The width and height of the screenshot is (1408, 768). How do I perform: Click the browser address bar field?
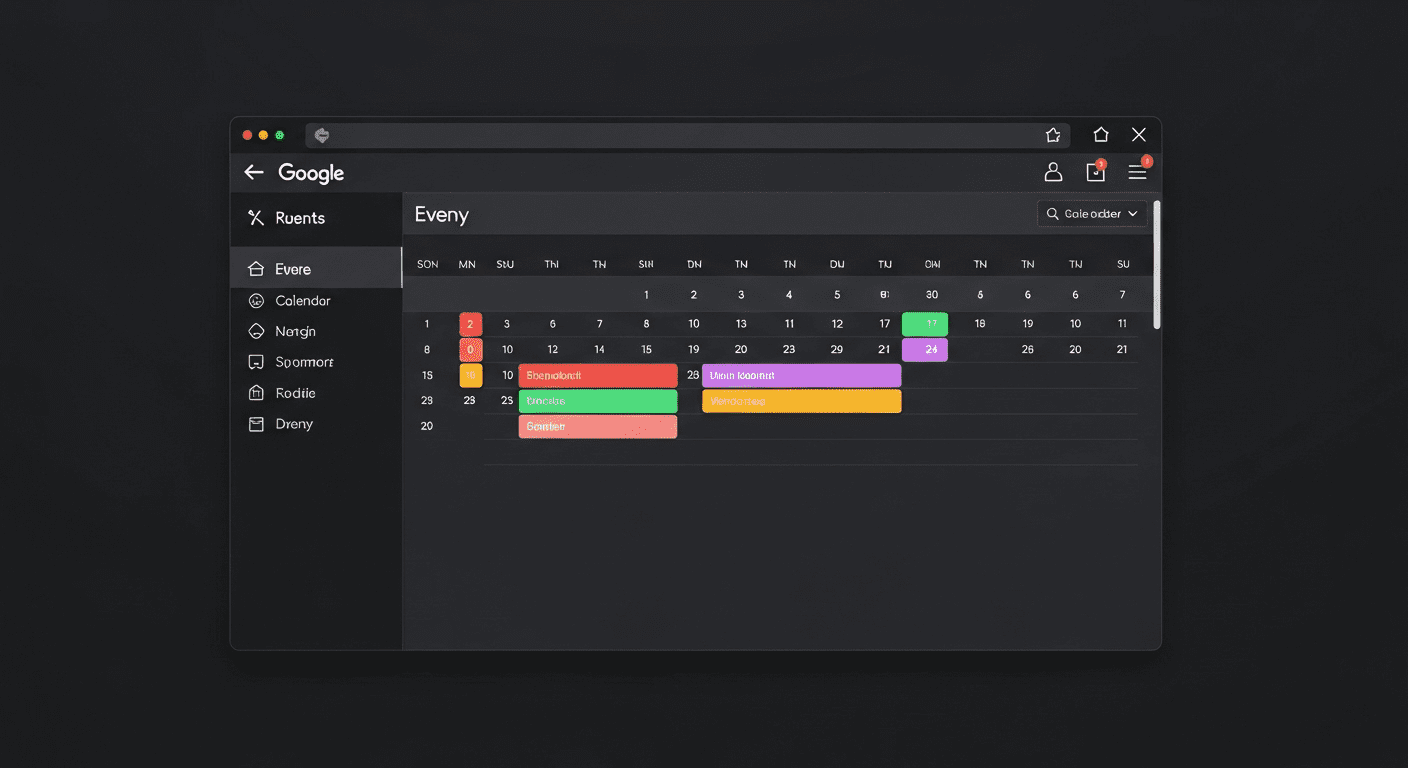[687, 135]
